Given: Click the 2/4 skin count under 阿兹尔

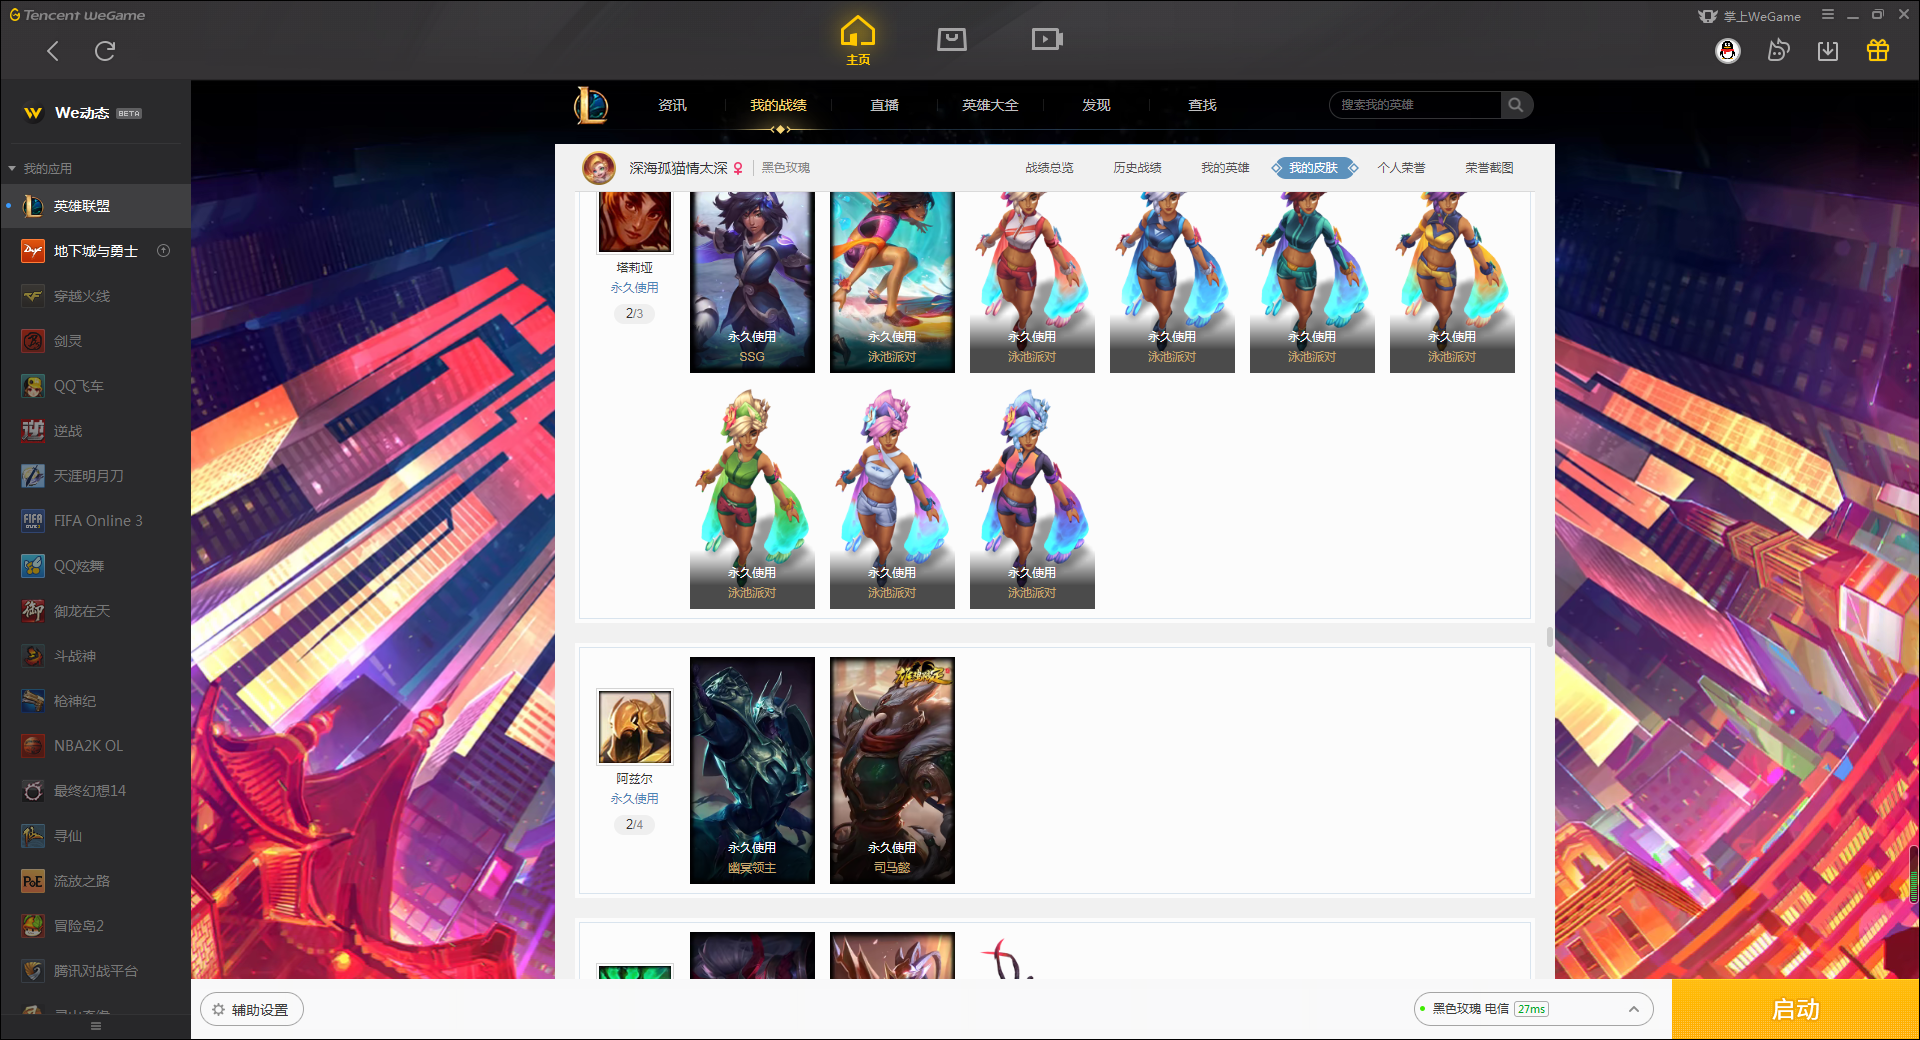Looking at the screenshot, I should coord(634,825).
